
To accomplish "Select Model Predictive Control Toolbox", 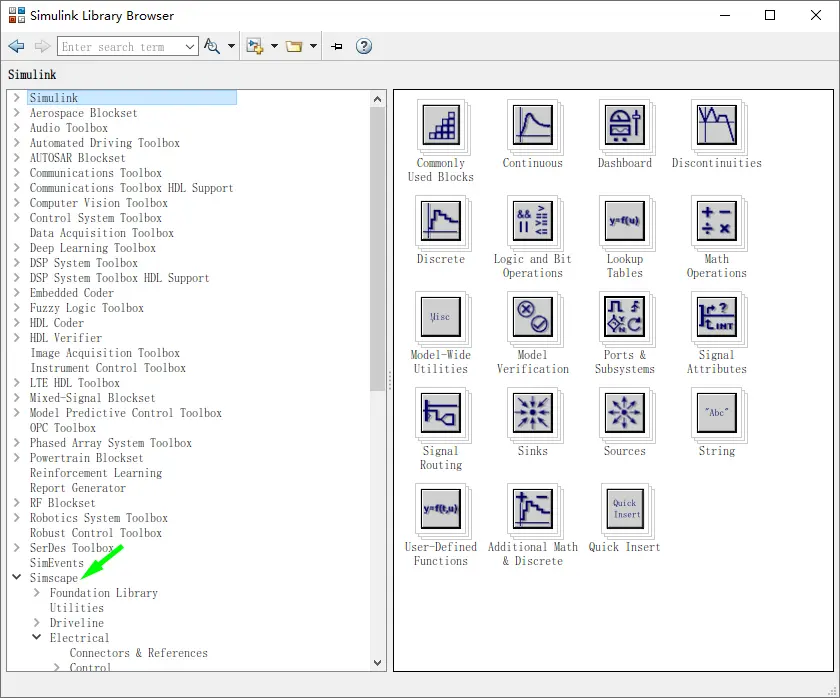I will pos(125,413).
